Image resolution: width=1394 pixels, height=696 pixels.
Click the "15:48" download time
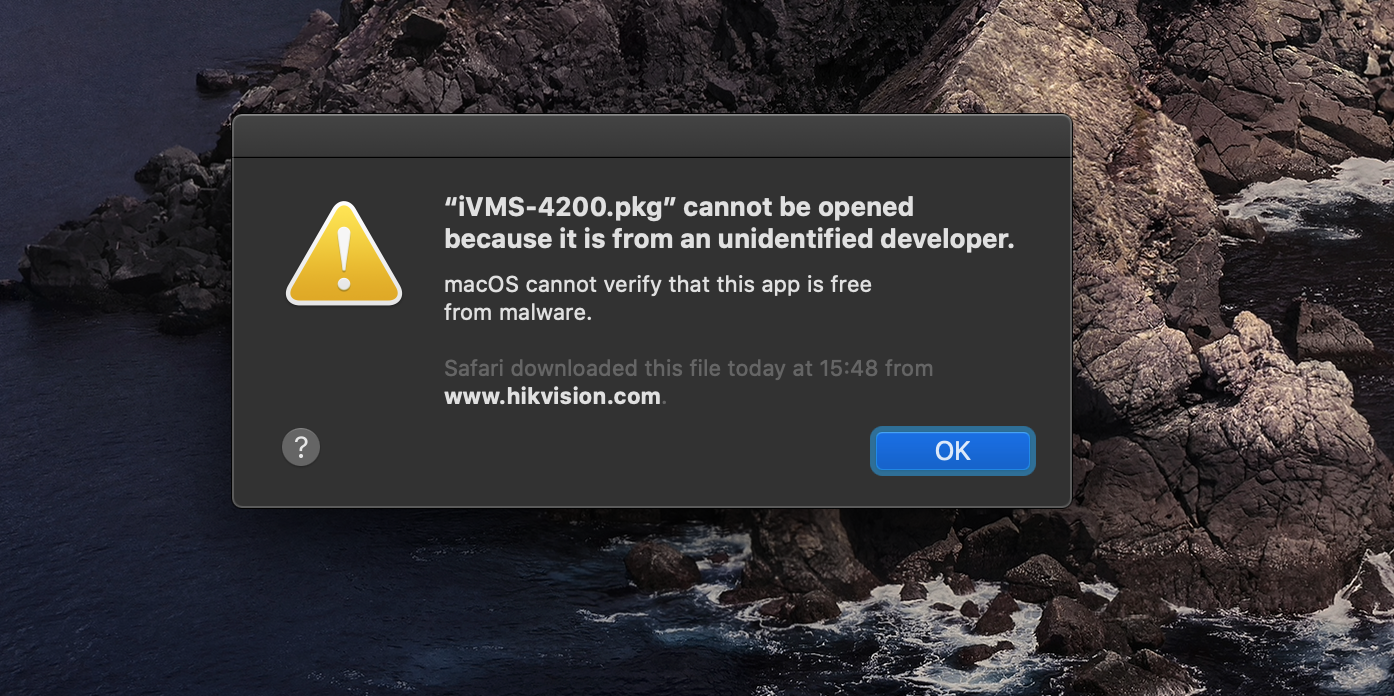click(851, 368)
